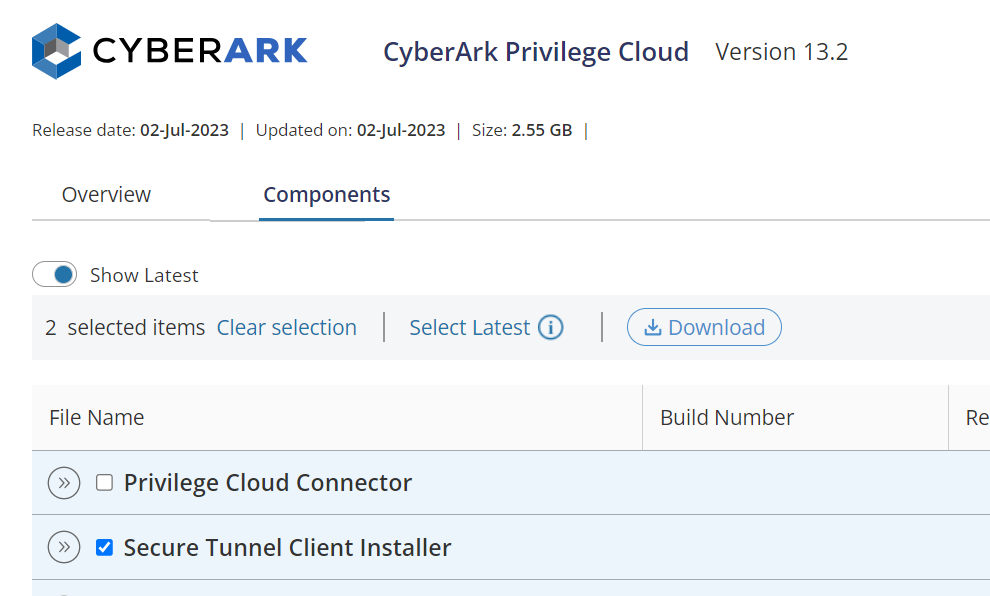The image size is (990, 596).
Task: Switch to the Overview tab
Action: coord(106,194)
